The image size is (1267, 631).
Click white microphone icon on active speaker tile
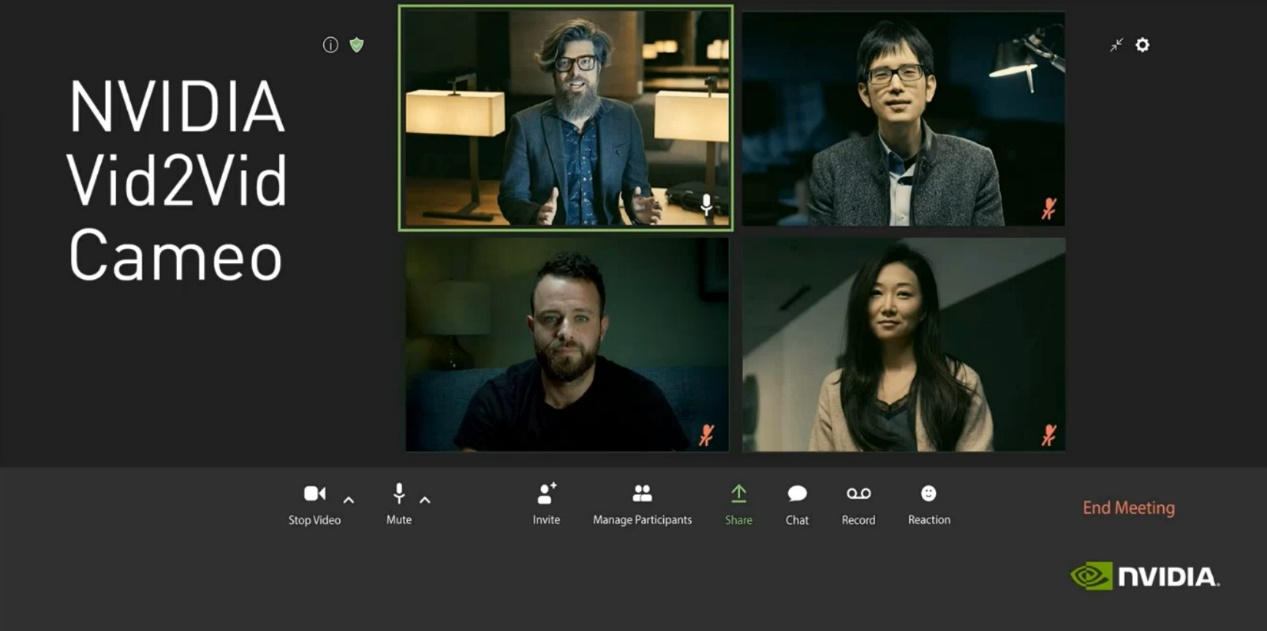pos(707,206)
